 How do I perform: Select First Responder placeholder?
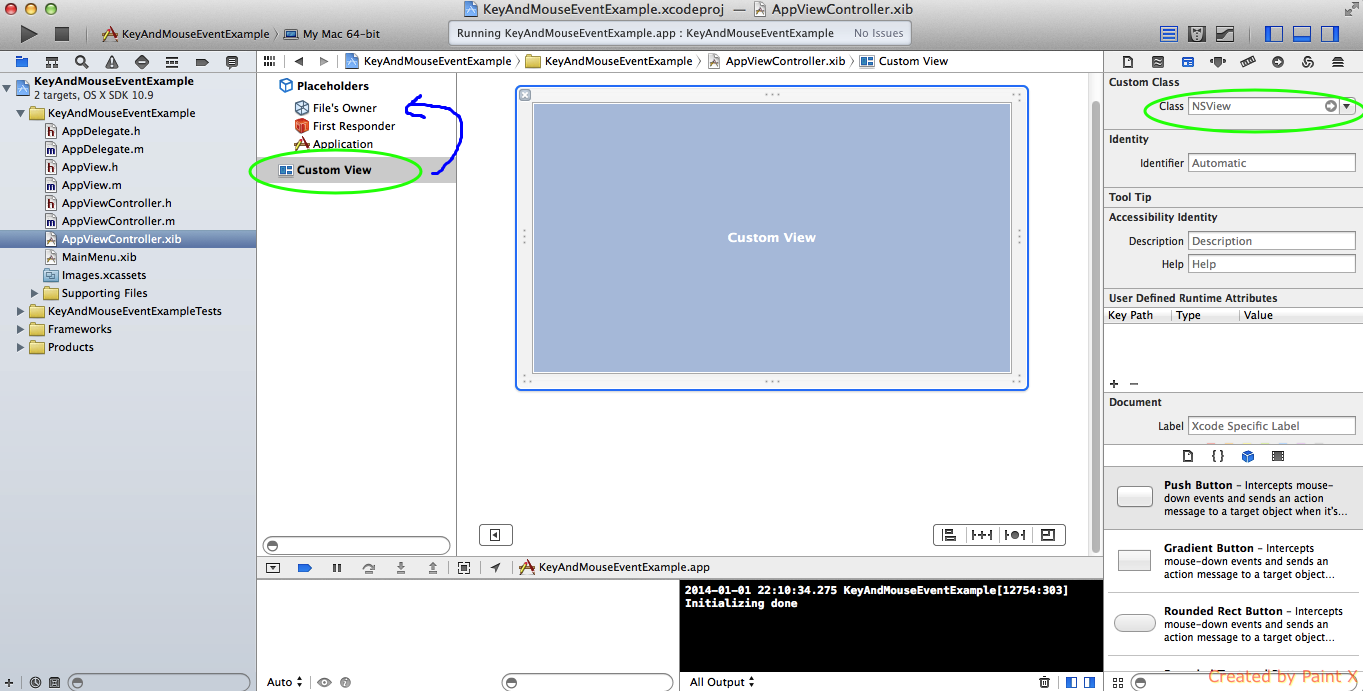tap(345, 126)
